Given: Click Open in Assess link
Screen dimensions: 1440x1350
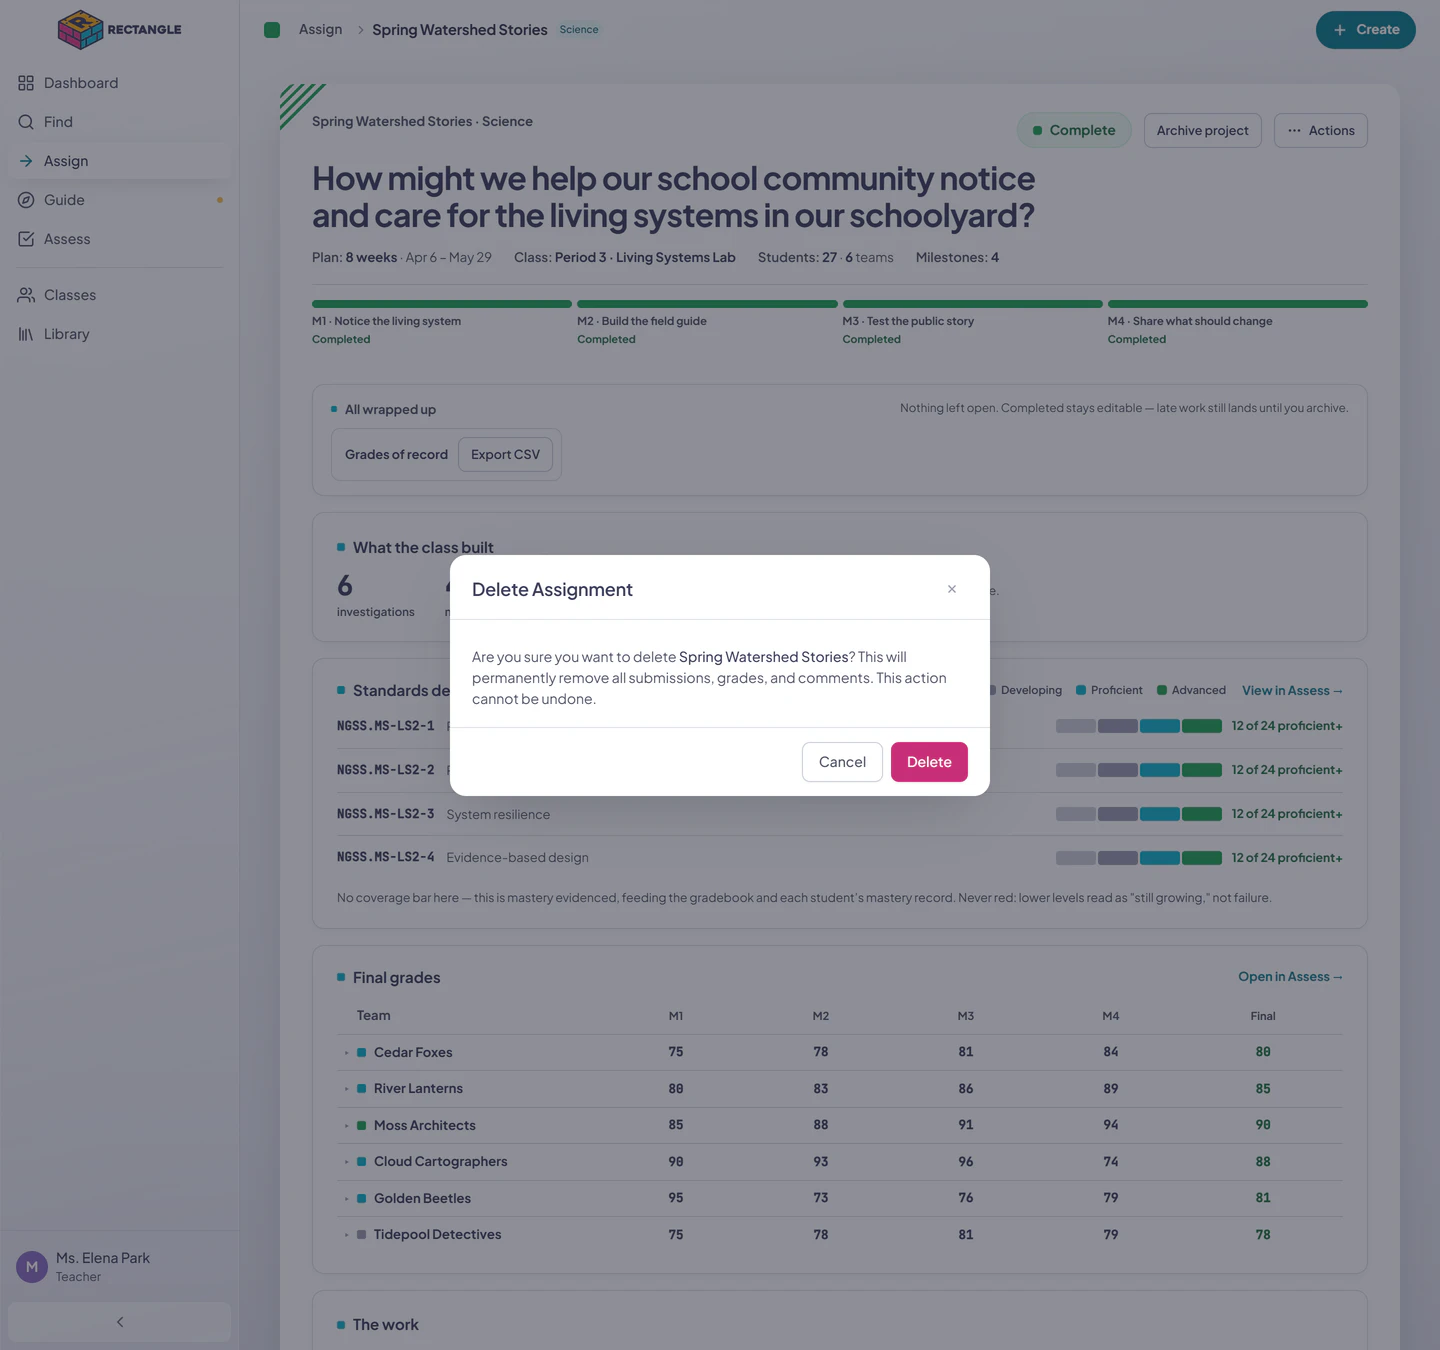Looking at the screenshot, I should coord(1290,977).
